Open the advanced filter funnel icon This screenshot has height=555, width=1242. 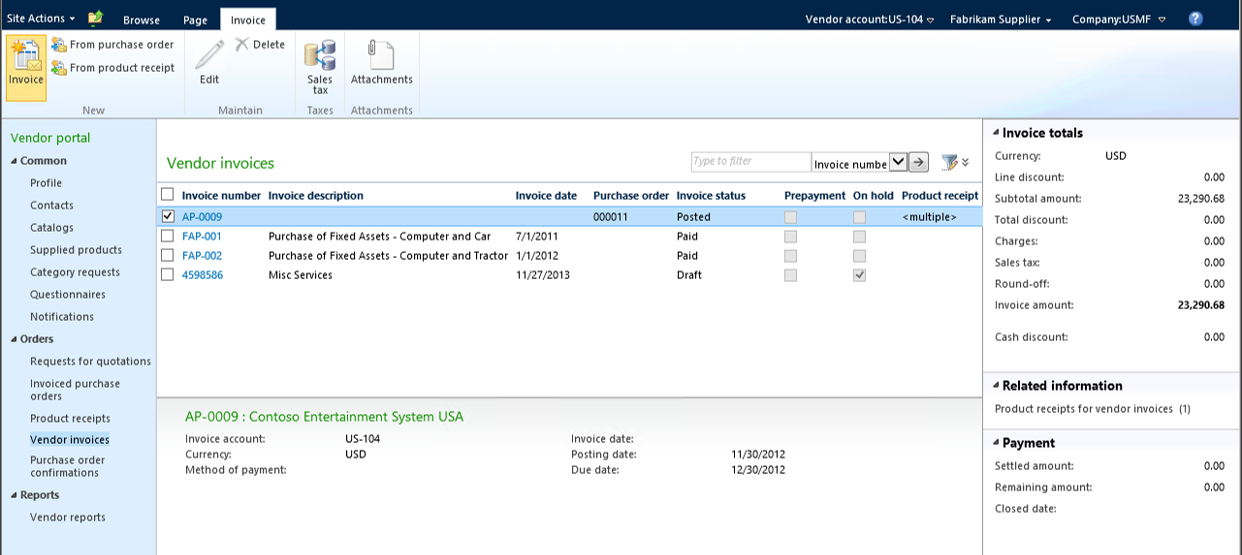950,162
